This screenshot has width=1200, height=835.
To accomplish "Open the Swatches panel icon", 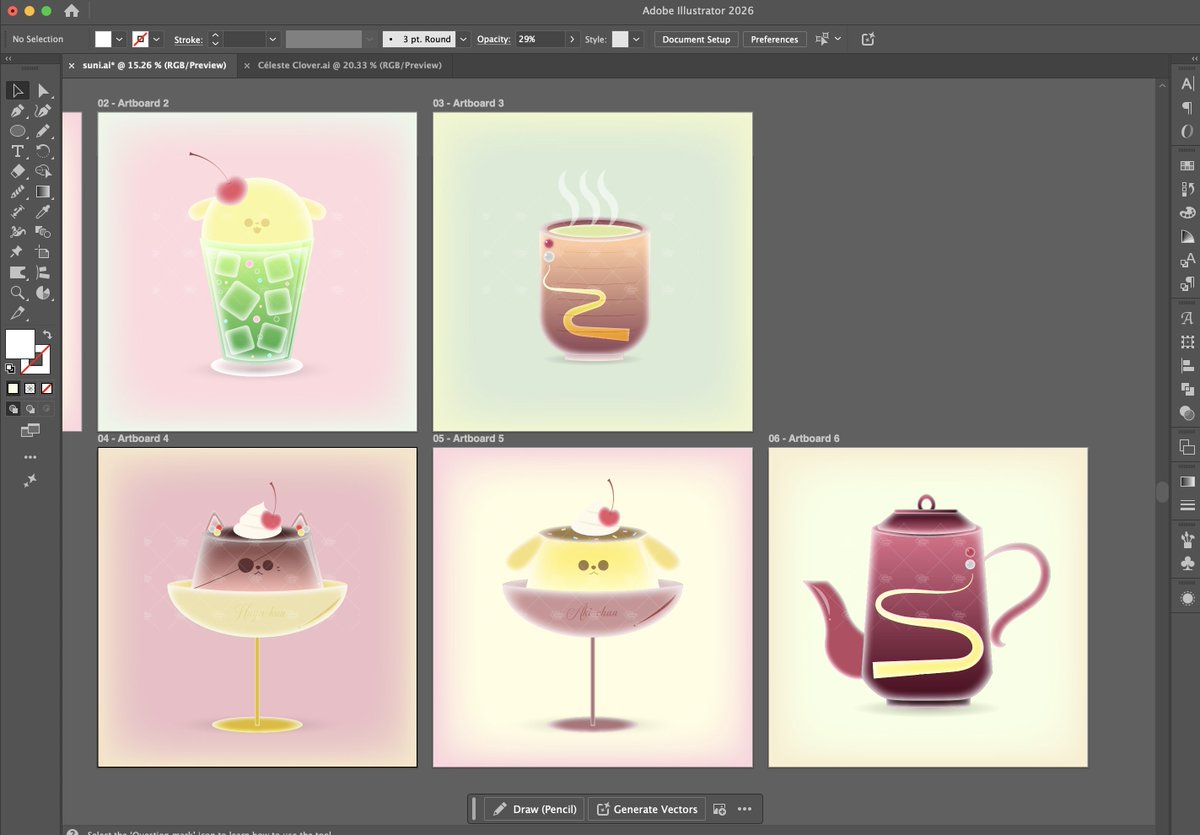I will click(x=1187, y=165).
